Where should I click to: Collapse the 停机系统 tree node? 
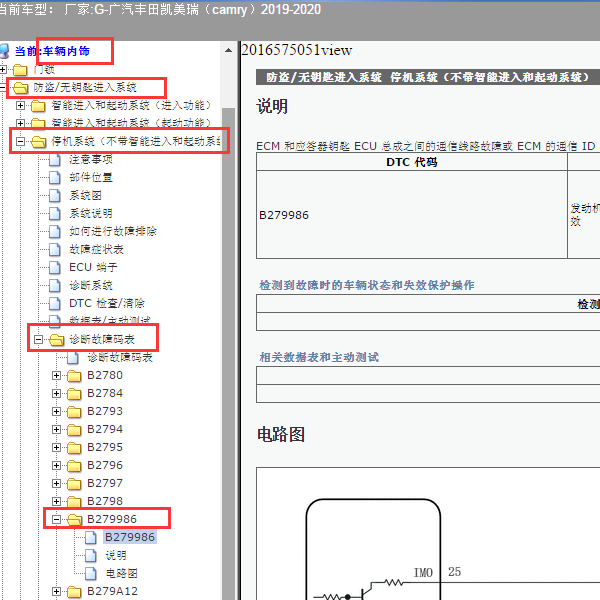(x=20, y=142)
